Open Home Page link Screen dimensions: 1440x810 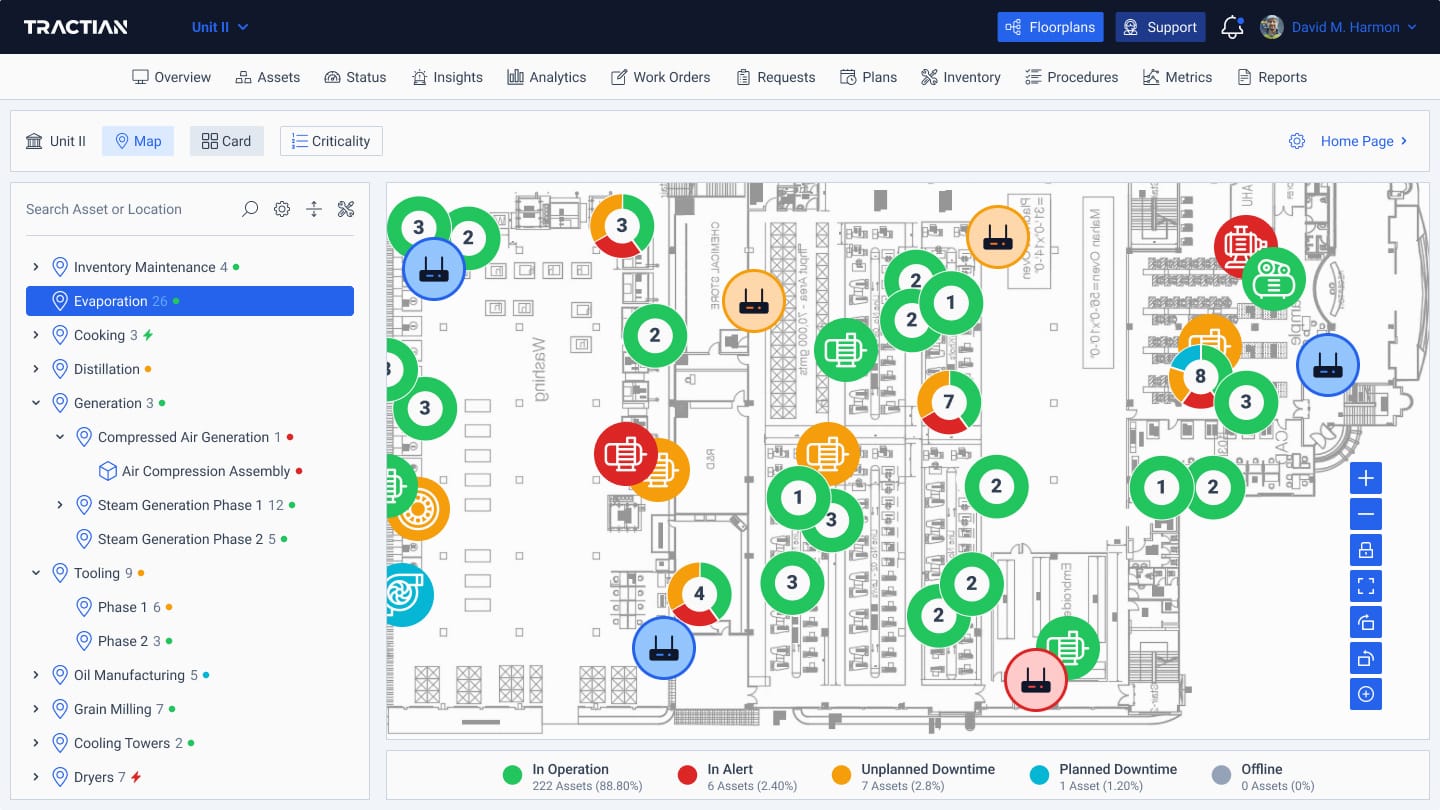click(1364, 141)
